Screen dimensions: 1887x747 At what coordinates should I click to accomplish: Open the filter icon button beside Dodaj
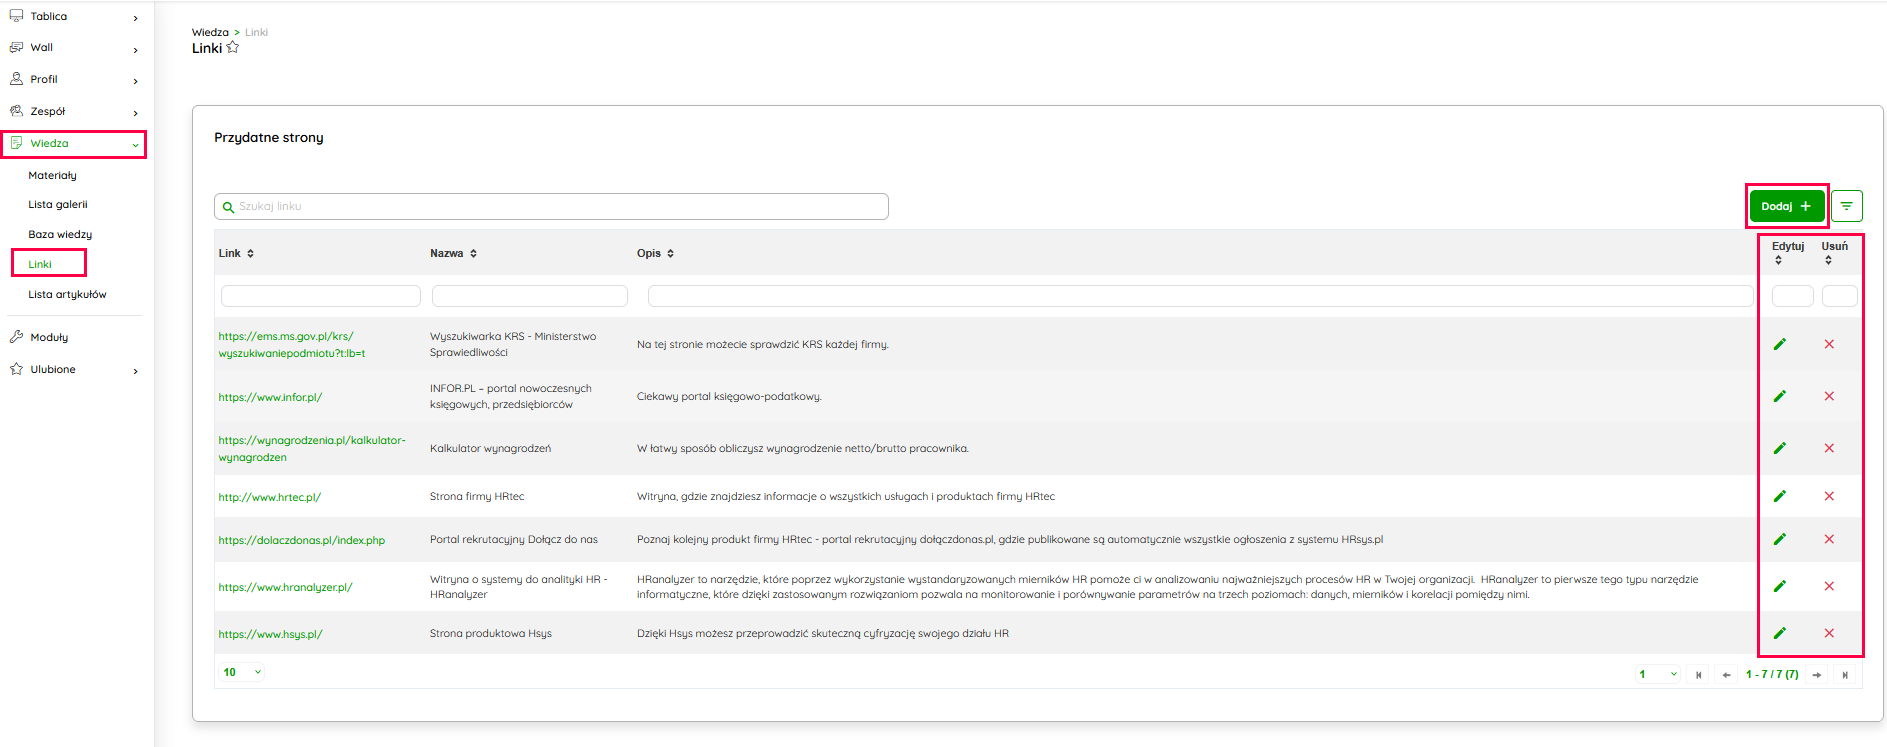(1846, 206)
